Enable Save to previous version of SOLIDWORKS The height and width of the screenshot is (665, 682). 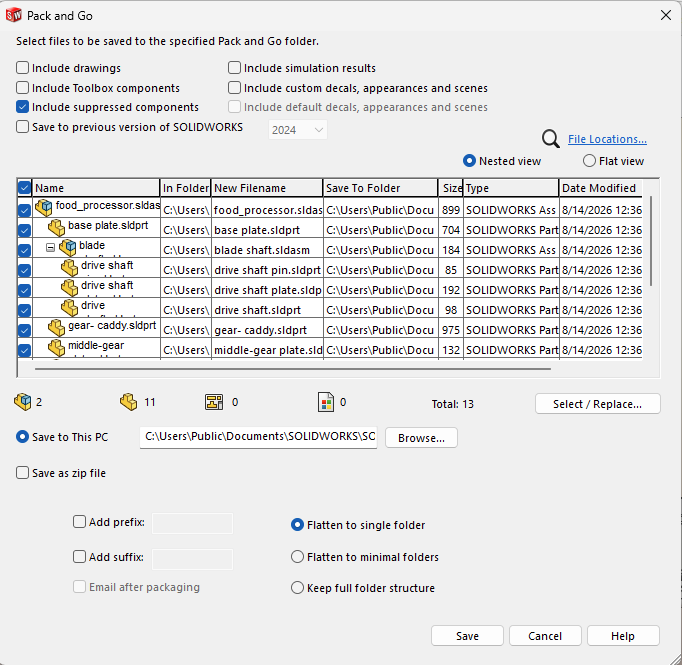(x=22, y=127)
